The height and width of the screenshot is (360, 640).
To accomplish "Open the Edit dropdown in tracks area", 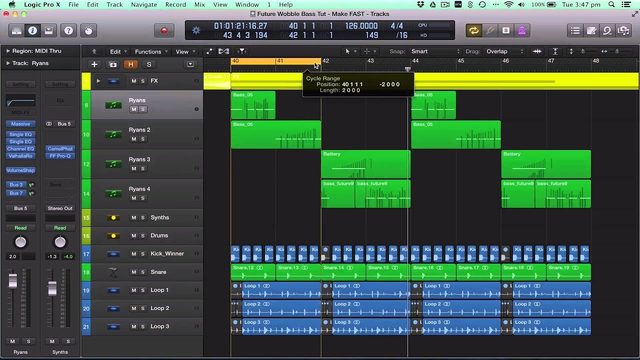I will tap(118, 51).
